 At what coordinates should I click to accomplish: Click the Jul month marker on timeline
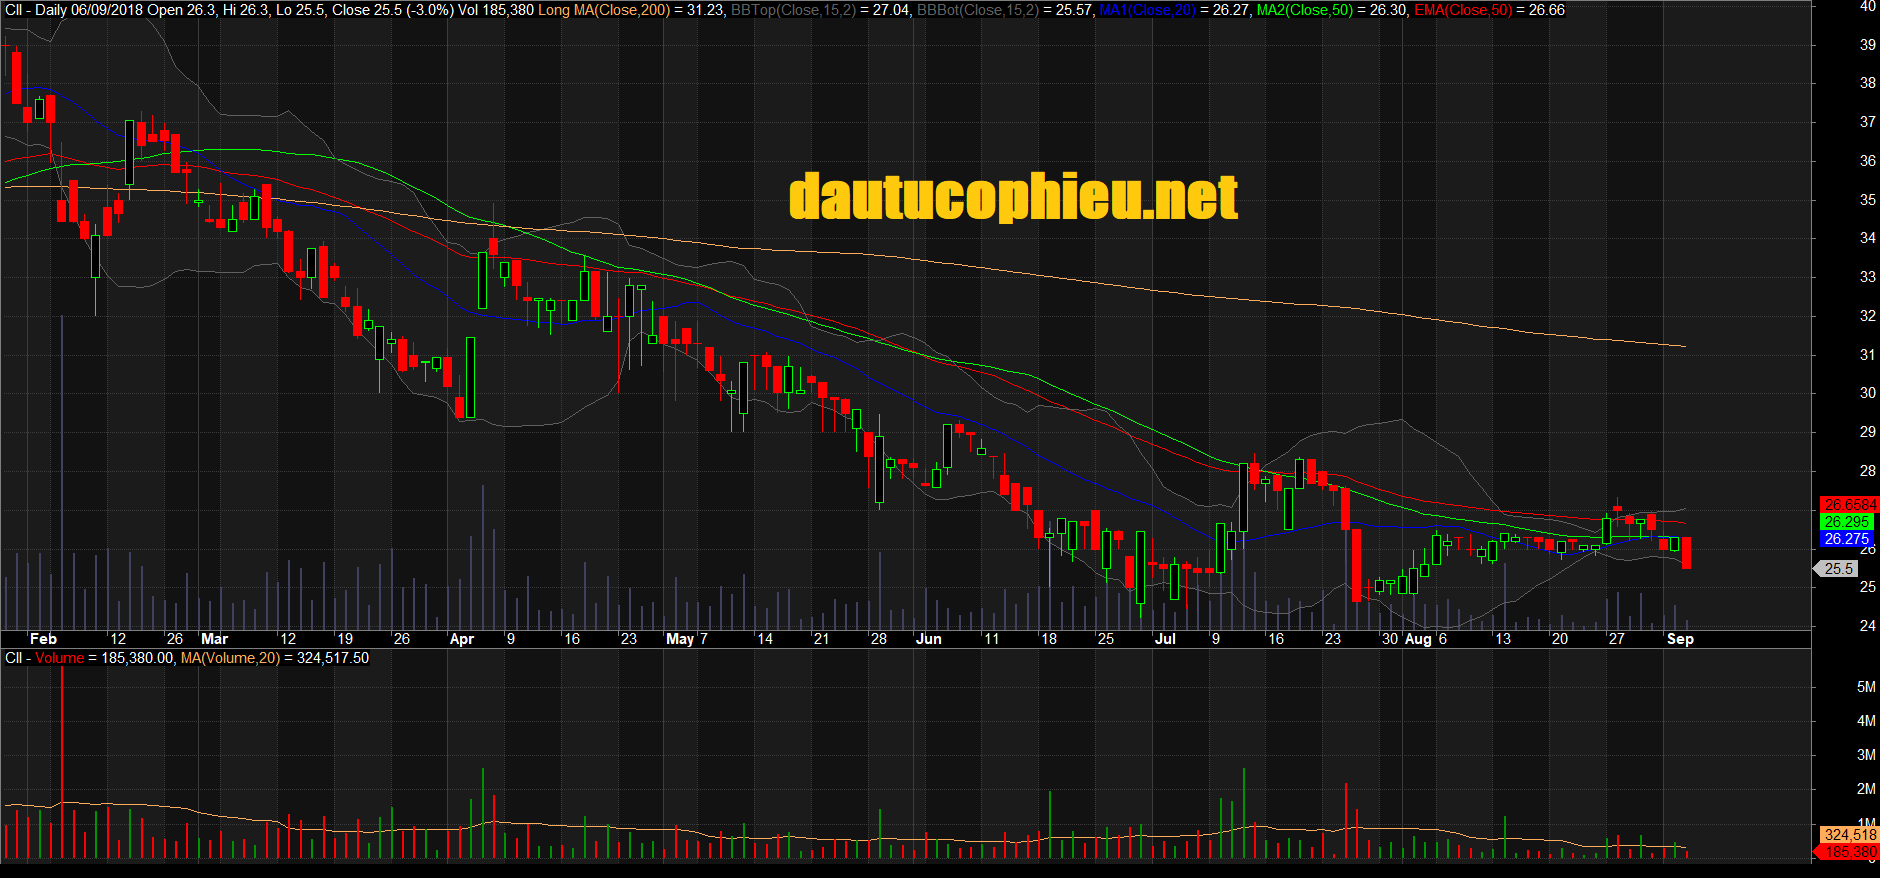pyautogui.click(x=1165, y=639)
